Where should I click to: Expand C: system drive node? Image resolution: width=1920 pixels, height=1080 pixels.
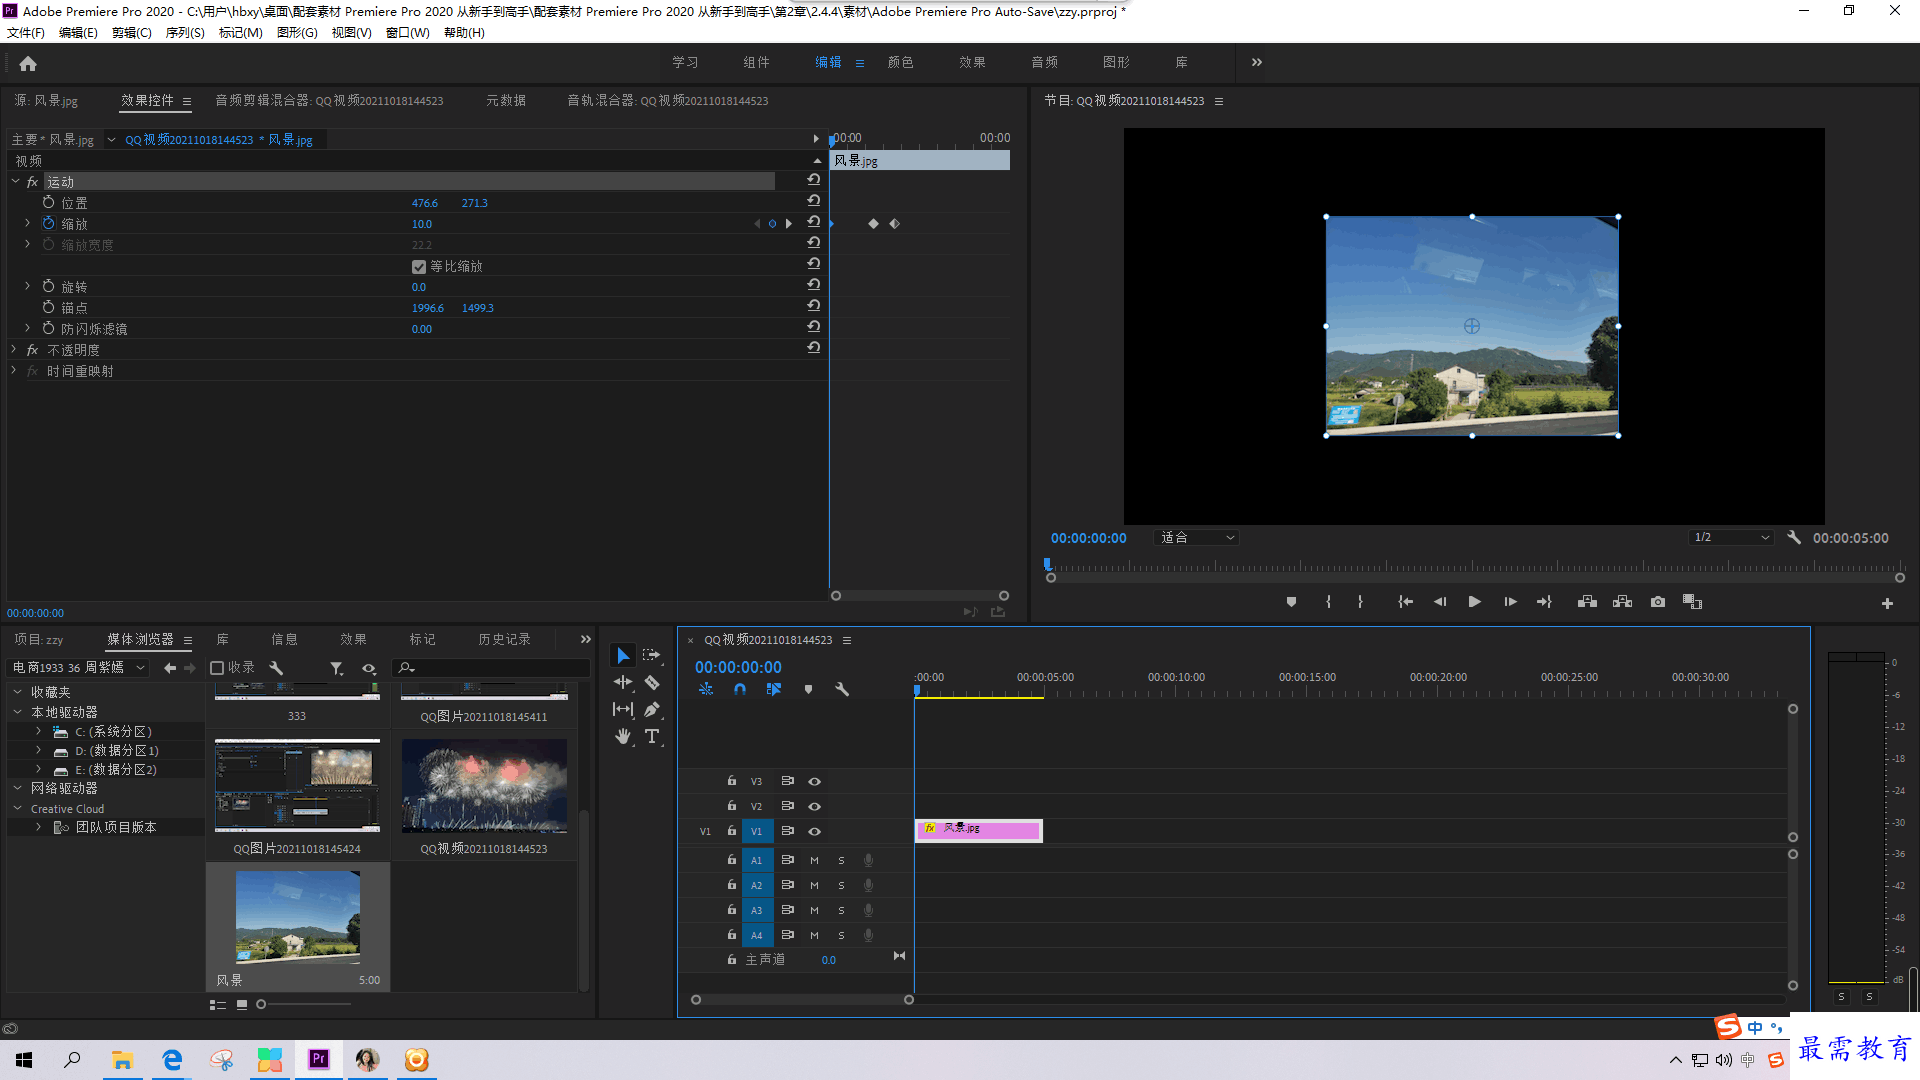38,731
